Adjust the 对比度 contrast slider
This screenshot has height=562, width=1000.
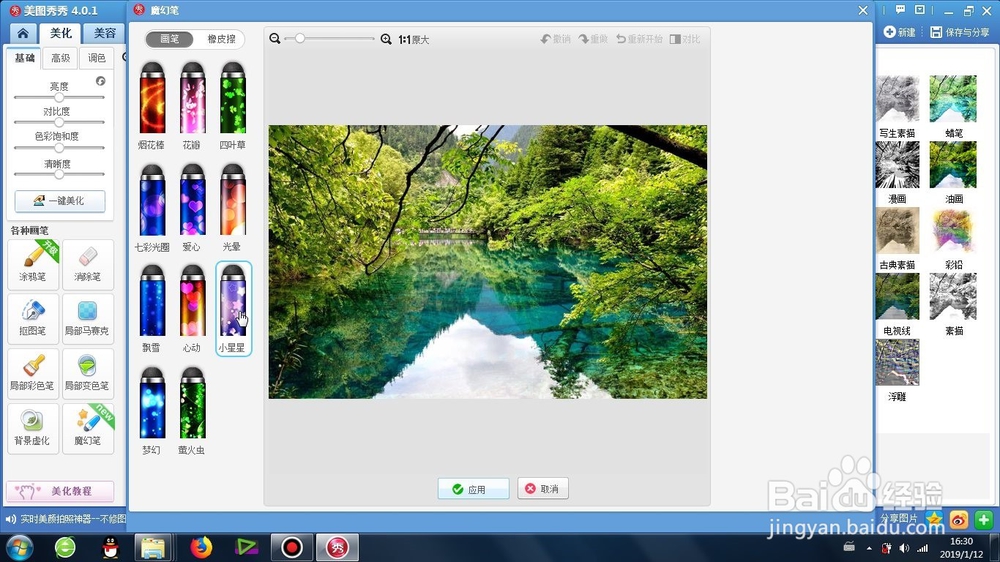click(x=59, y=122)
